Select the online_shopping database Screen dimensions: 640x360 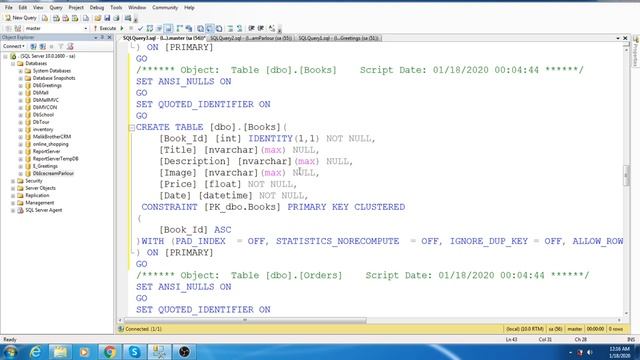(50, 144)
